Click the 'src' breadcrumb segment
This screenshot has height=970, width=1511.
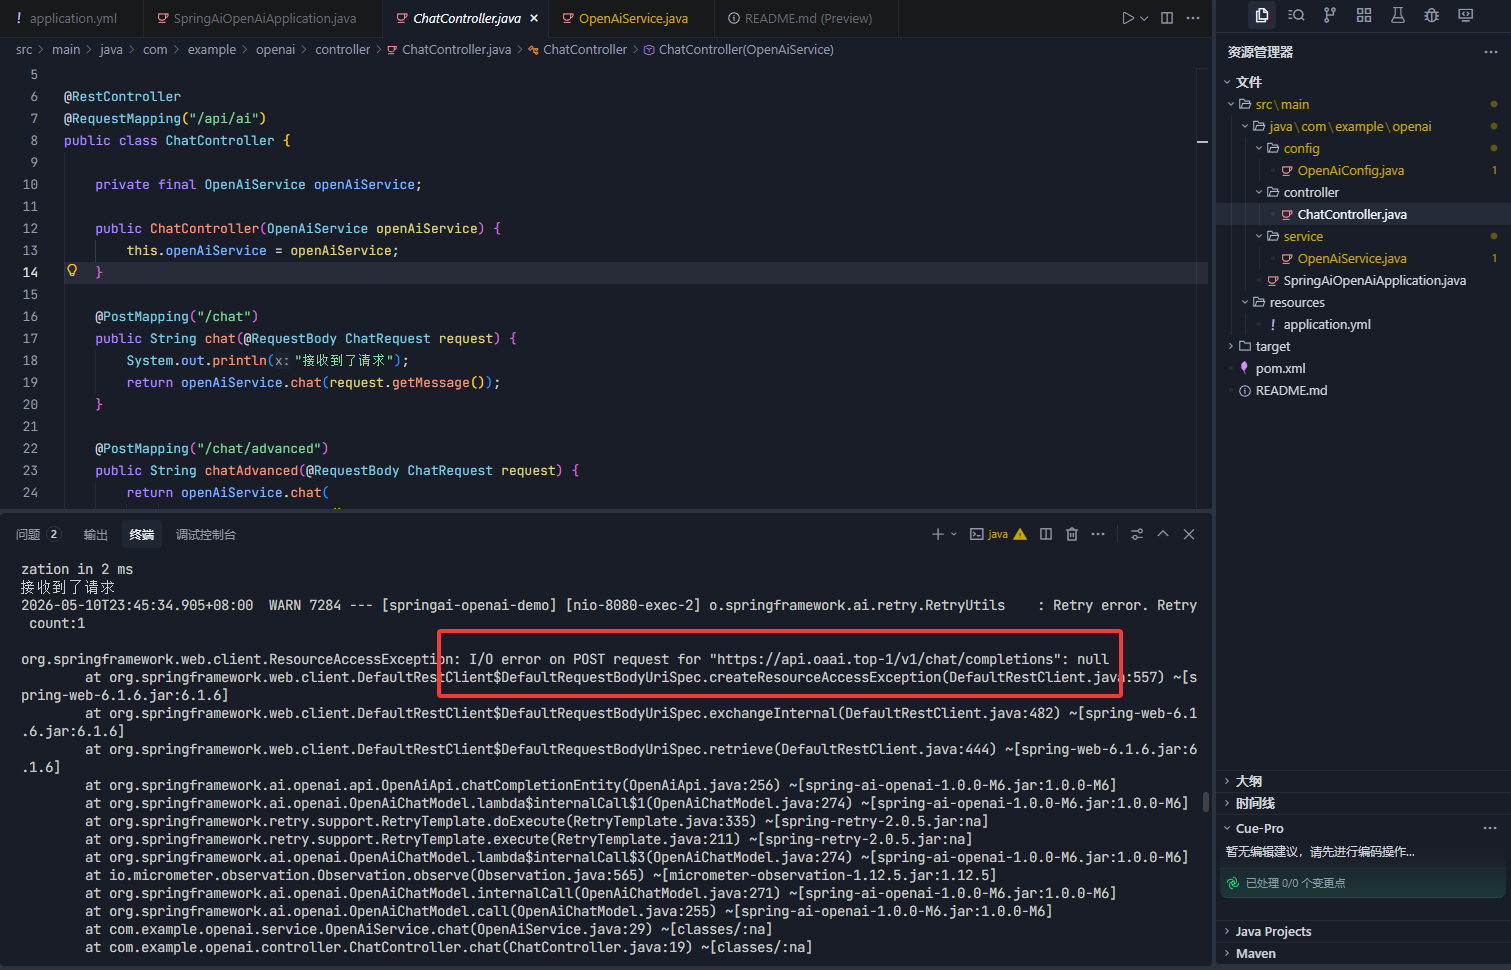click(x=24, y=50)
